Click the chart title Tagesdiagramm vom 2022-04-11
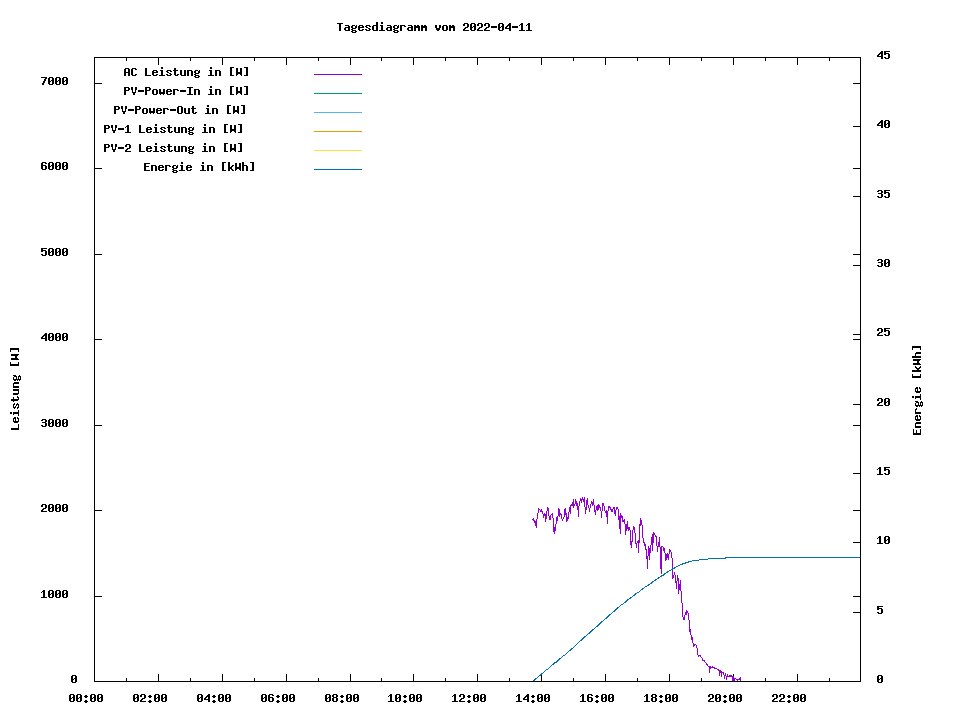 point(434,27)
